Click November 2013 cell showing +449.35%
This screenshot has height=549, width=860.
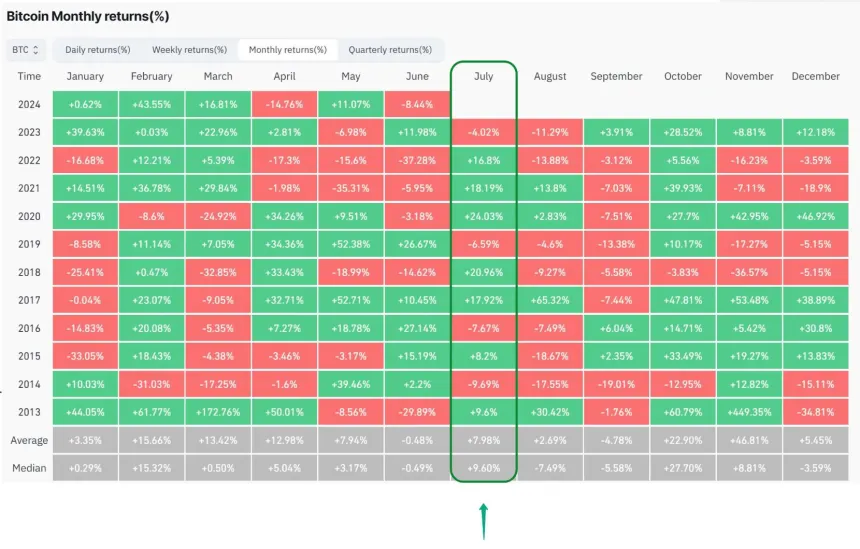point(749,411)
